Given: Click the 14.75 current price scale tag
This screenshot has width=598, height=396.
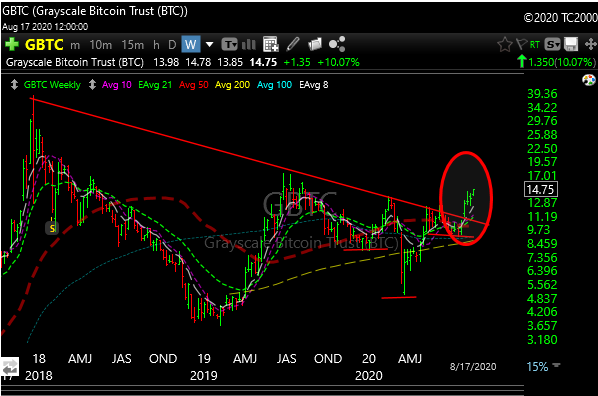Looking at the screenshot, I should coord(541,189).
